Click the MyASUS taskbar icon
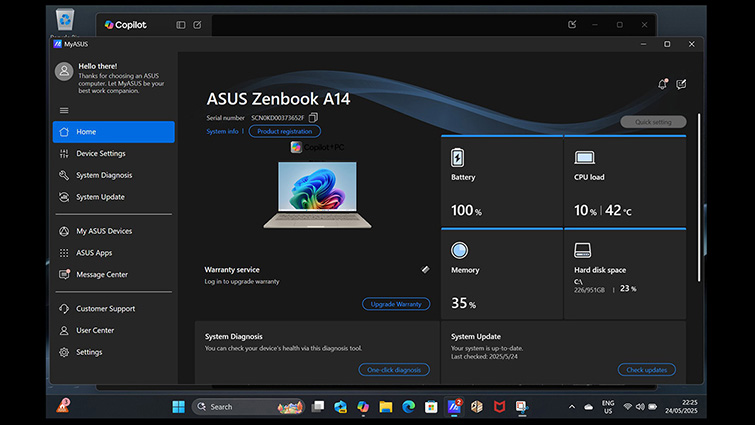 (x=454, y=407)
